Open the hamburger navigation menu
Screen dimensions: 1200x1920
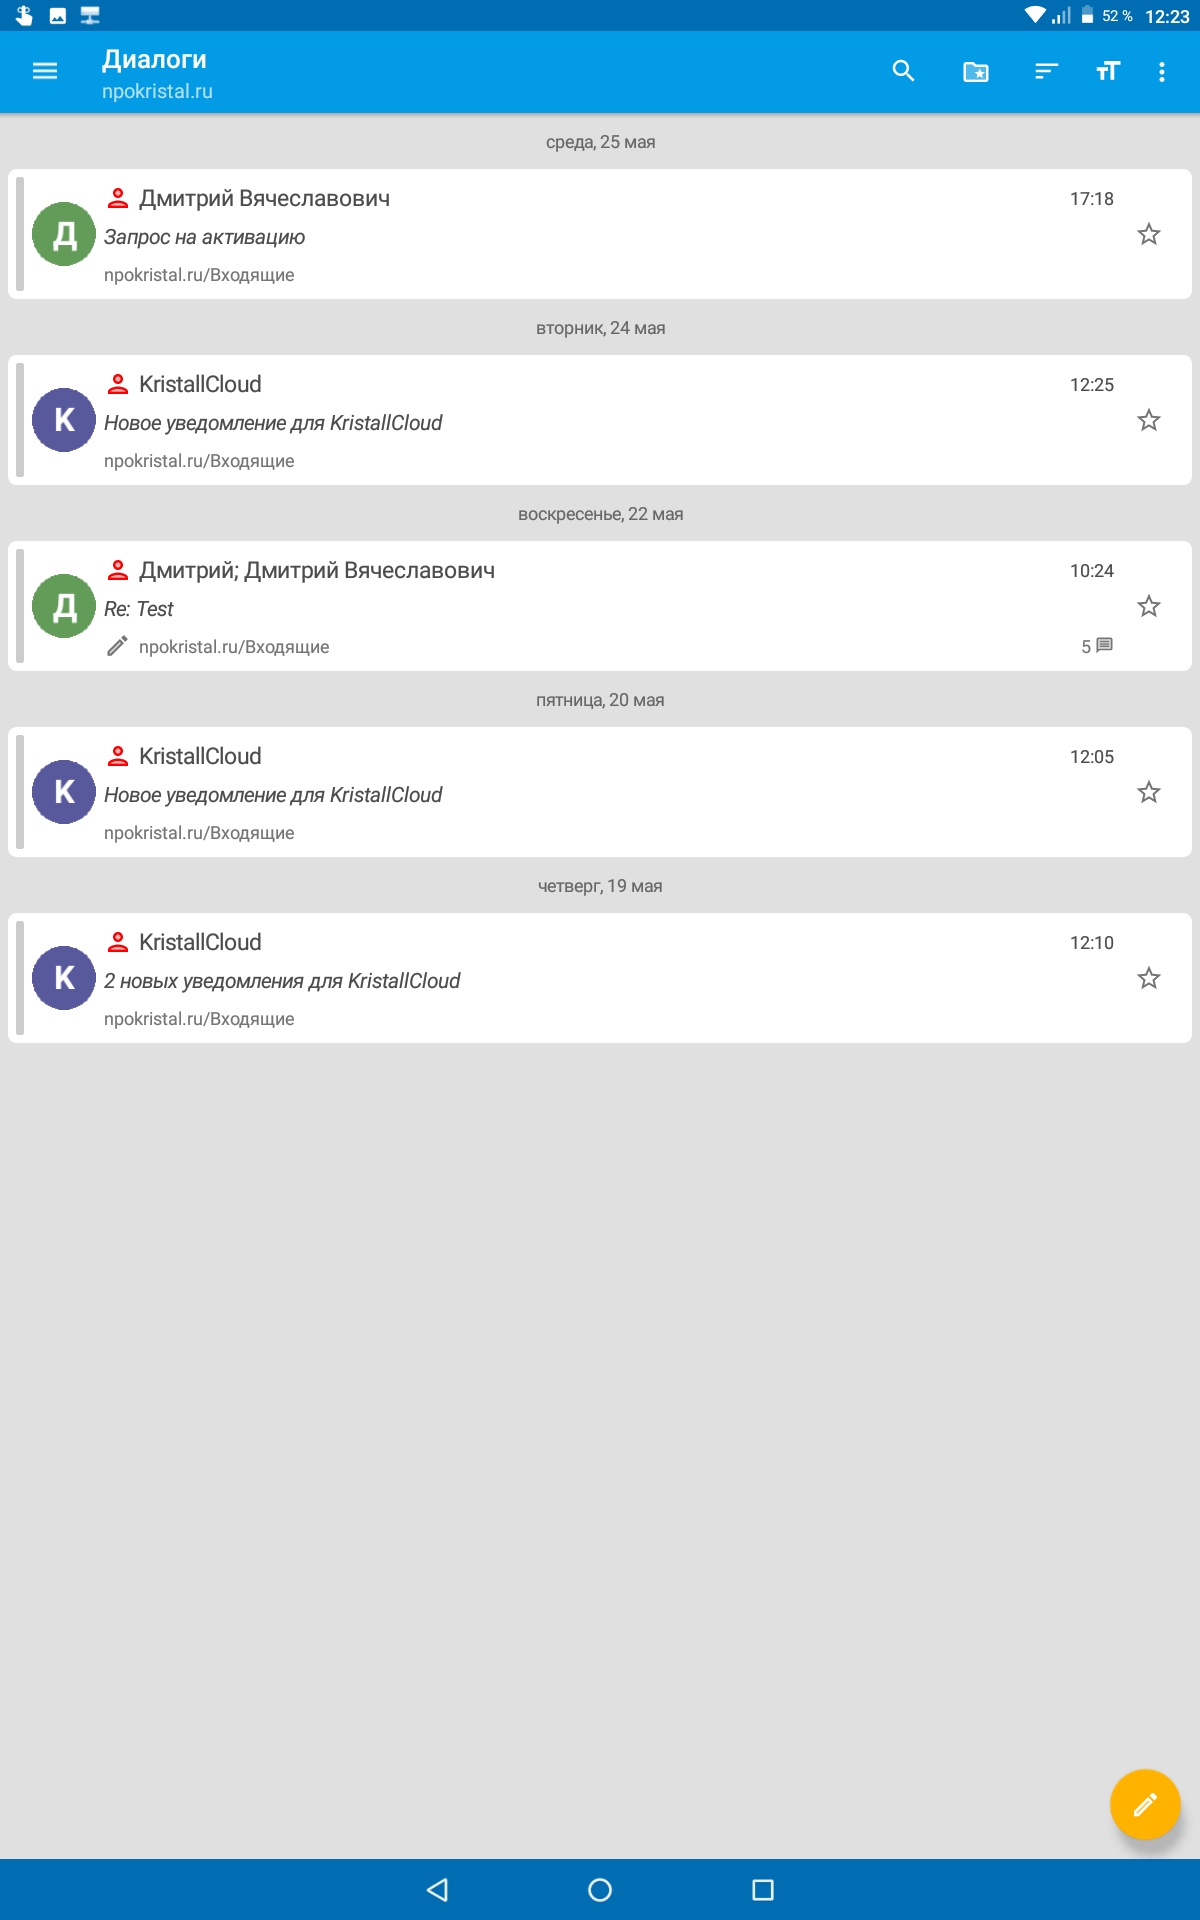(x=45, y=71)
